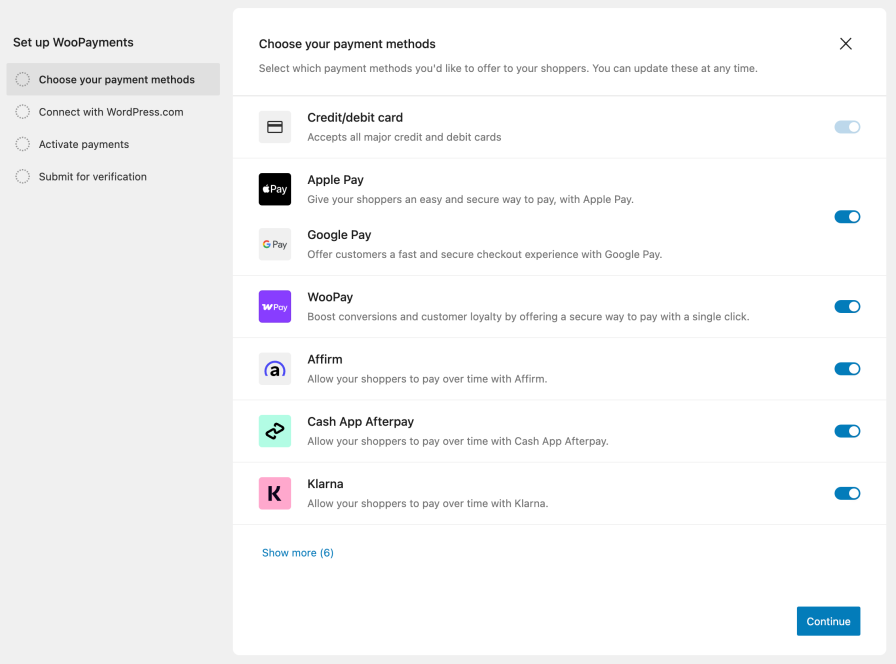The image size is (896, 664).
Task: Click the Google Pay logo icon
Action: point(275,244)
